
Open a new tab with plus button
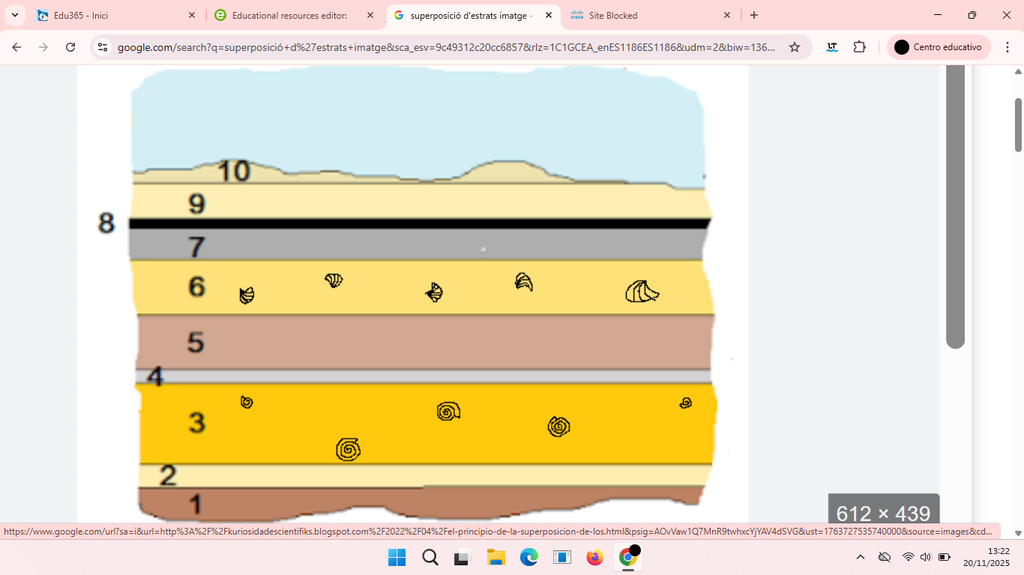(754, 15)
